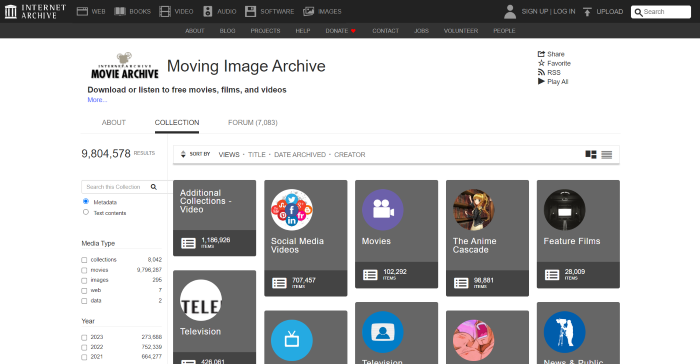This screenshot has width=700, height=364.
Task: Open the DONATE menu item
Action: [341, 31]
